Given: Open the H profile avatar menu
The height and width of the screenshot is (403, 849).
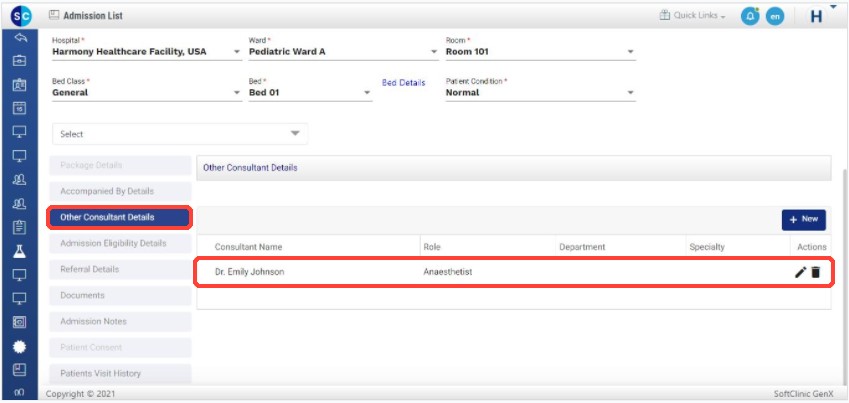Looking at the screenshot, I should click(816, 17).
